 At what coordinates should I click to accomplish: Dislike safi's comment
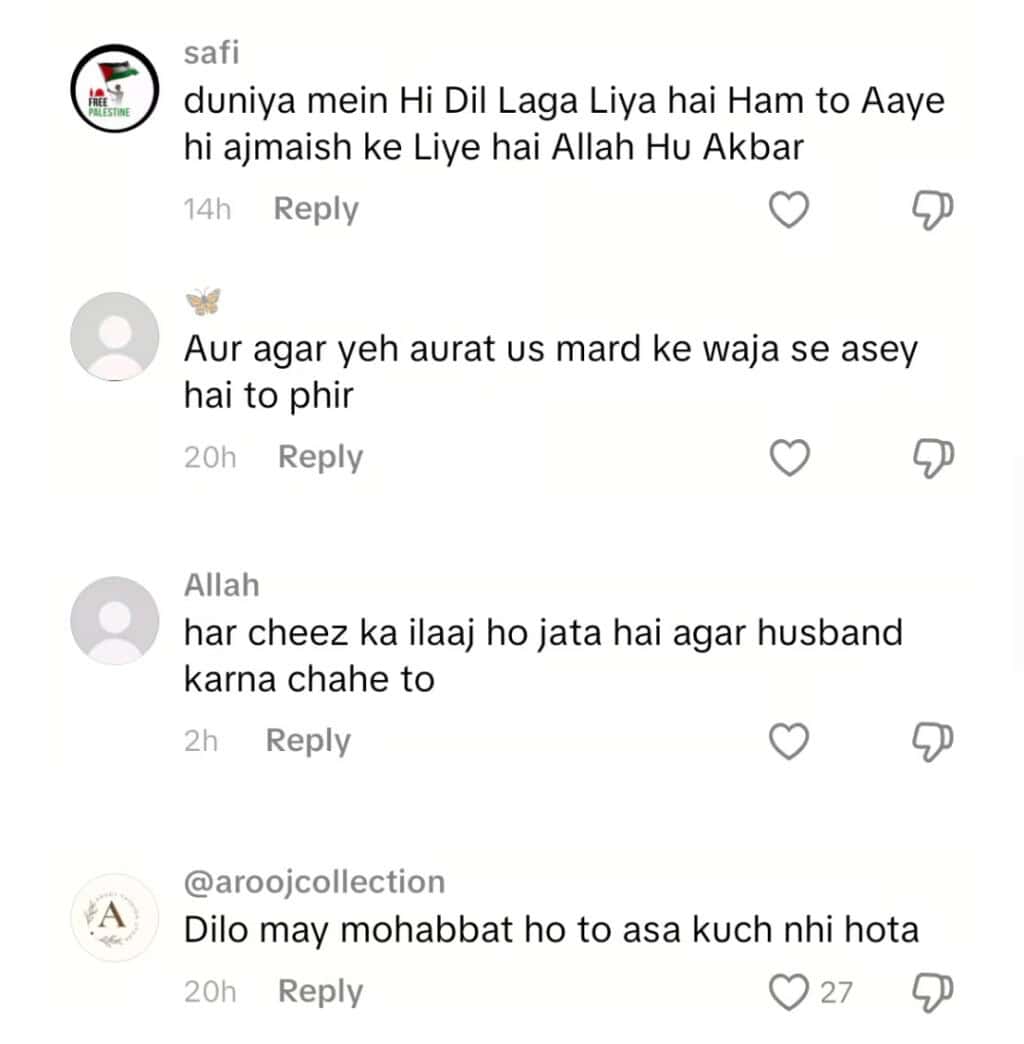point(933,209)
